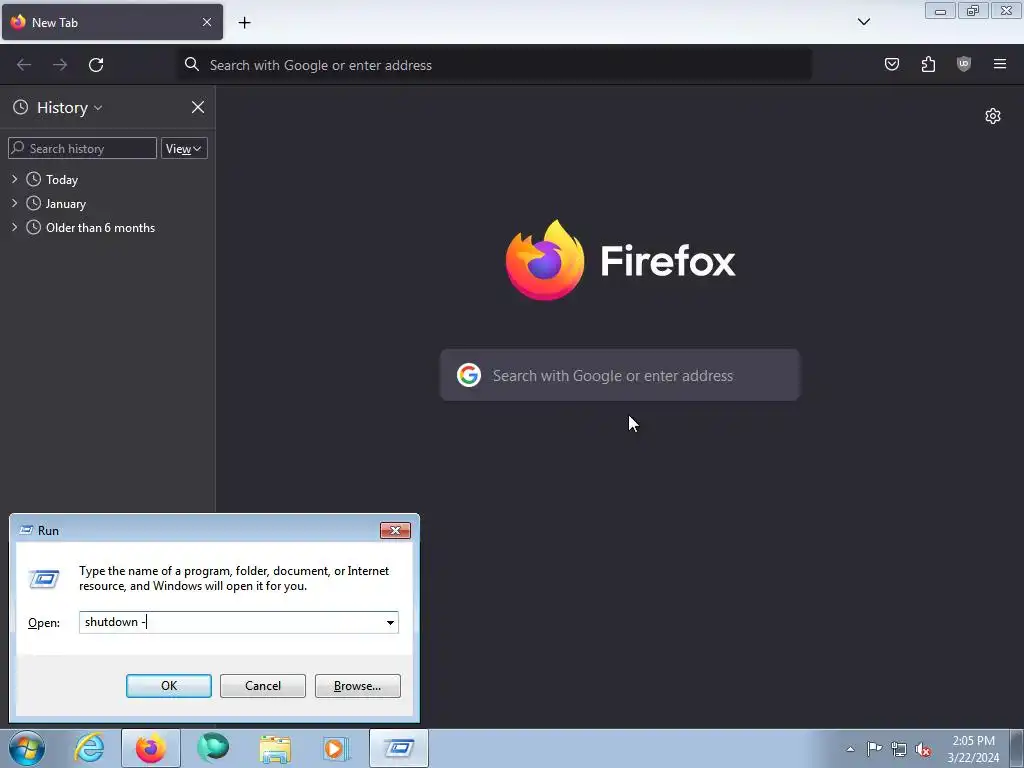Click the muted volume tray icon
The height and width of the screenshot is (768, 1024).
point(923,749)
